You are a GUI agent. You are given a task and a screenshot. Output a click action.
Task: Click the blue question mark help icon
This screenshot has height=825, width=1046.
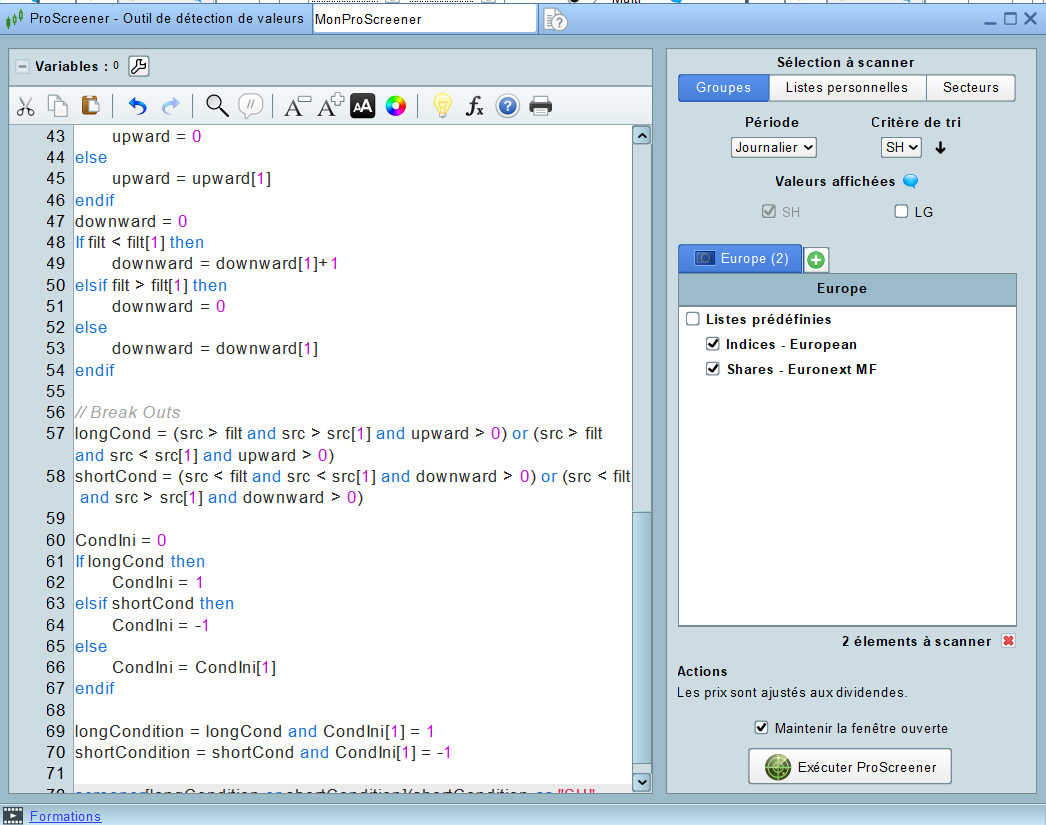coord(508,106)
